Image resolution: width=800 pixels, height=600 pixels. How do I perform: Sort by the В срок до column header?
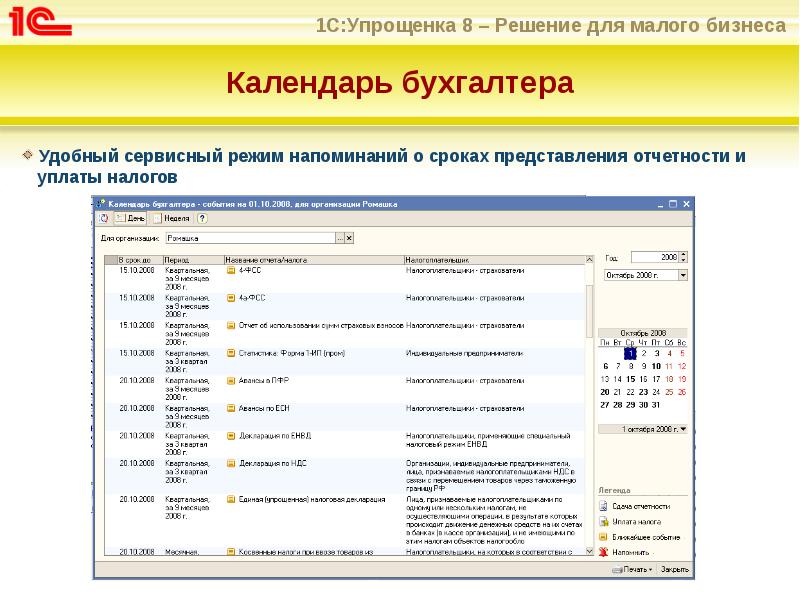[140, 260]
